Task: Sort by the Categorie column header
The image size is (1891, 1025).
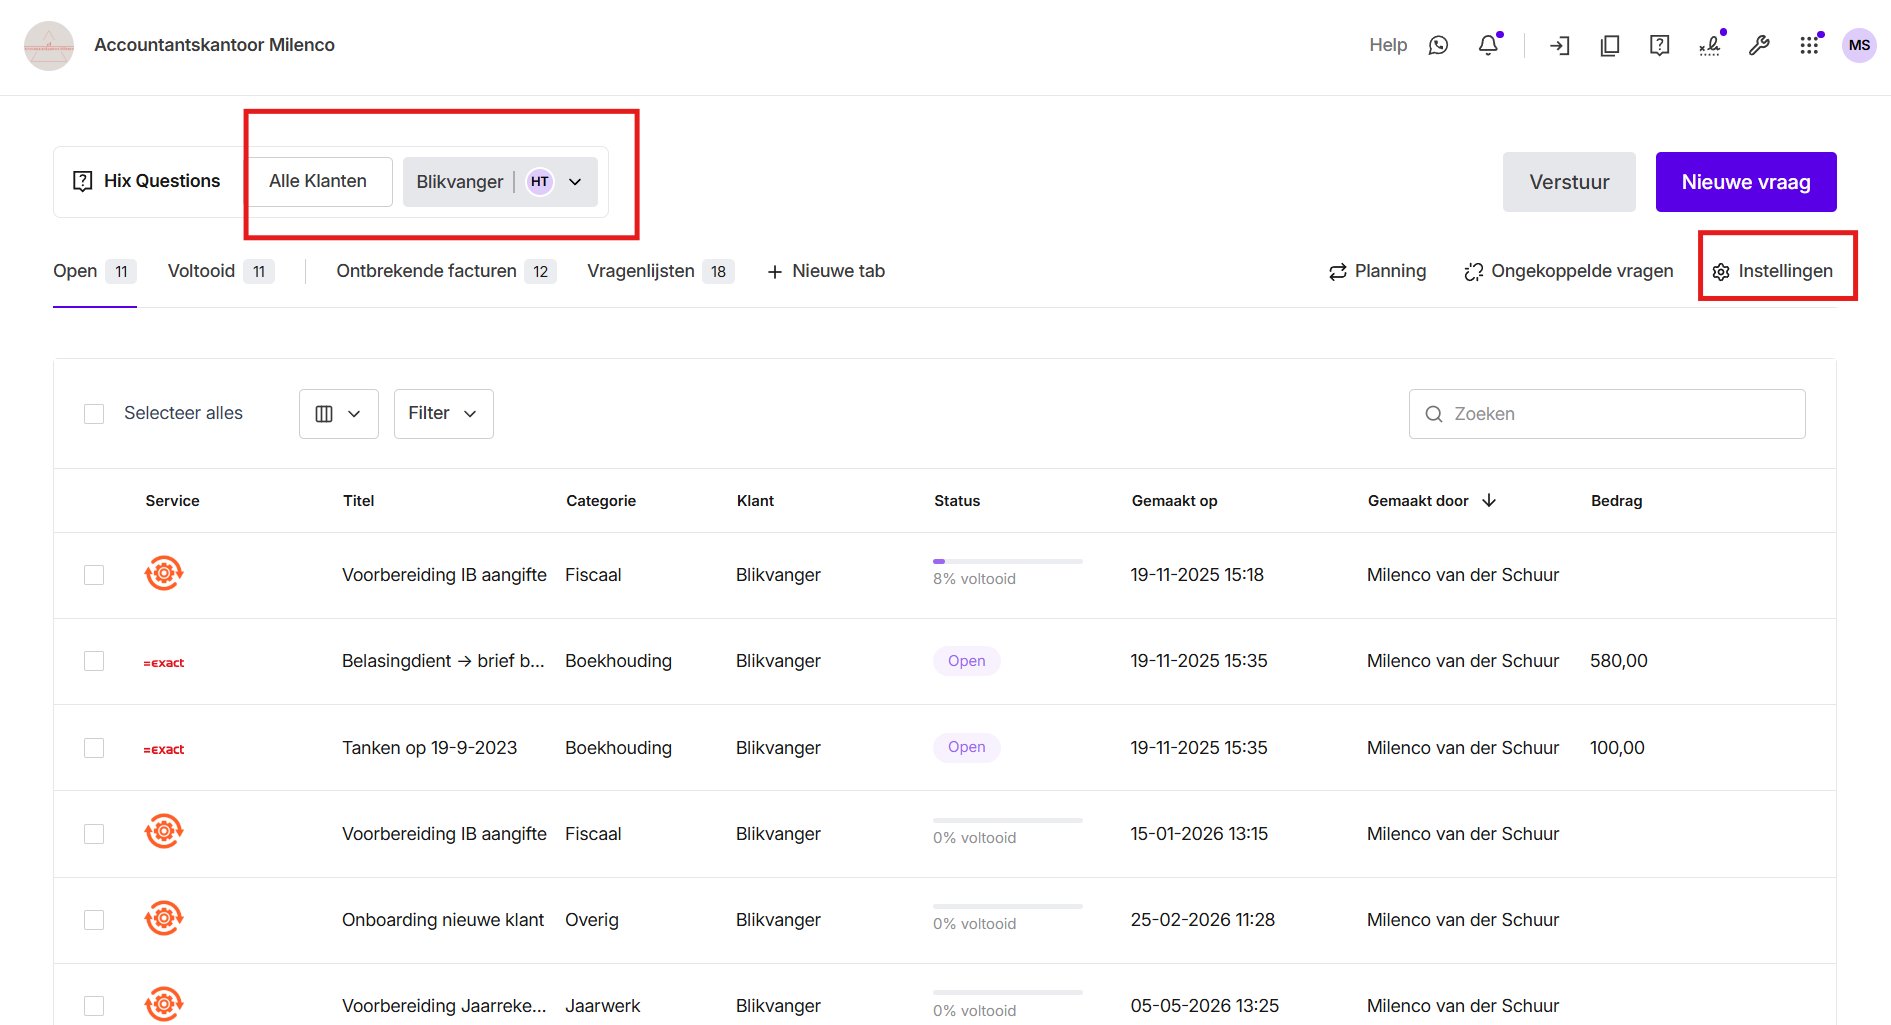Action: click(601, 500)
